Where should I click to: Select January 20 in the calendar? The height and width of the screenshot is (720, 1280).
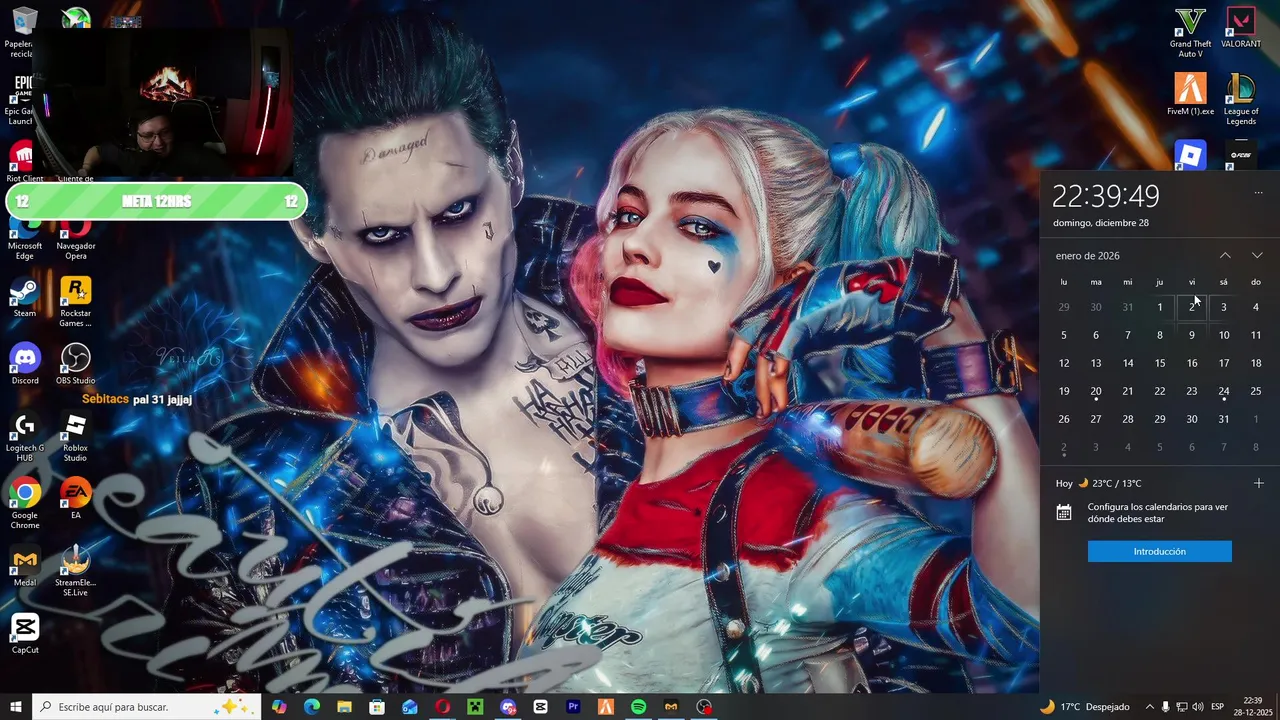(x=1096, y=391)
